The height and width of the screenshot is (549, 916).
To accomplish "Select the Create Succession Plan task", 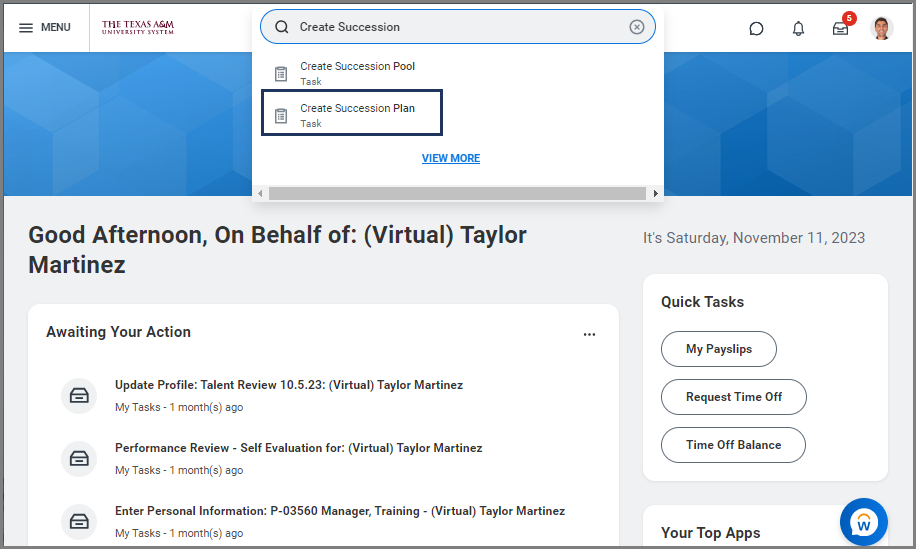I will point(352,113).
